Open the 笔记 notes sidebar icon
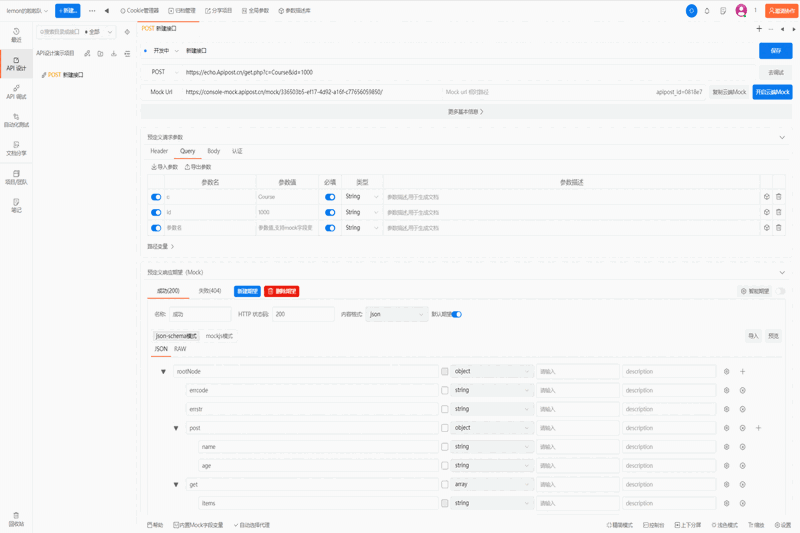Image resolution: width=800 pixels, height=533 pixels. [x=16, y=205]
